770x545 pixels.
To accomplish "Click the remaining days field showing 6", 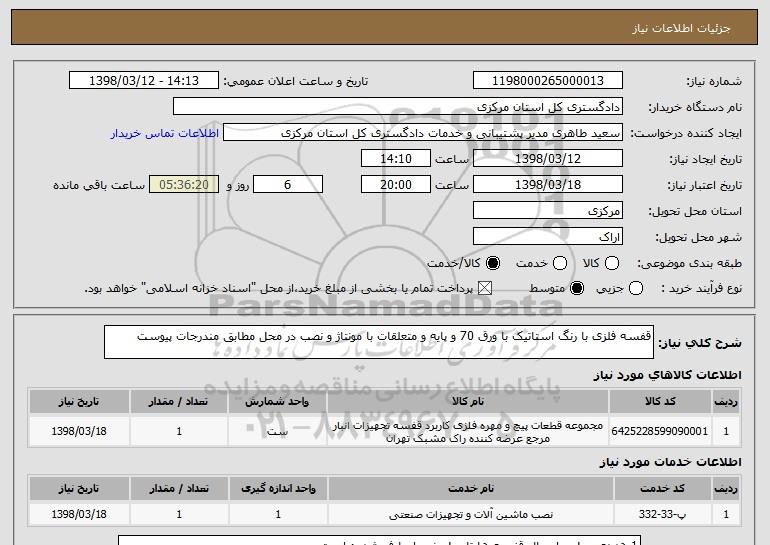I will (288, 185).
